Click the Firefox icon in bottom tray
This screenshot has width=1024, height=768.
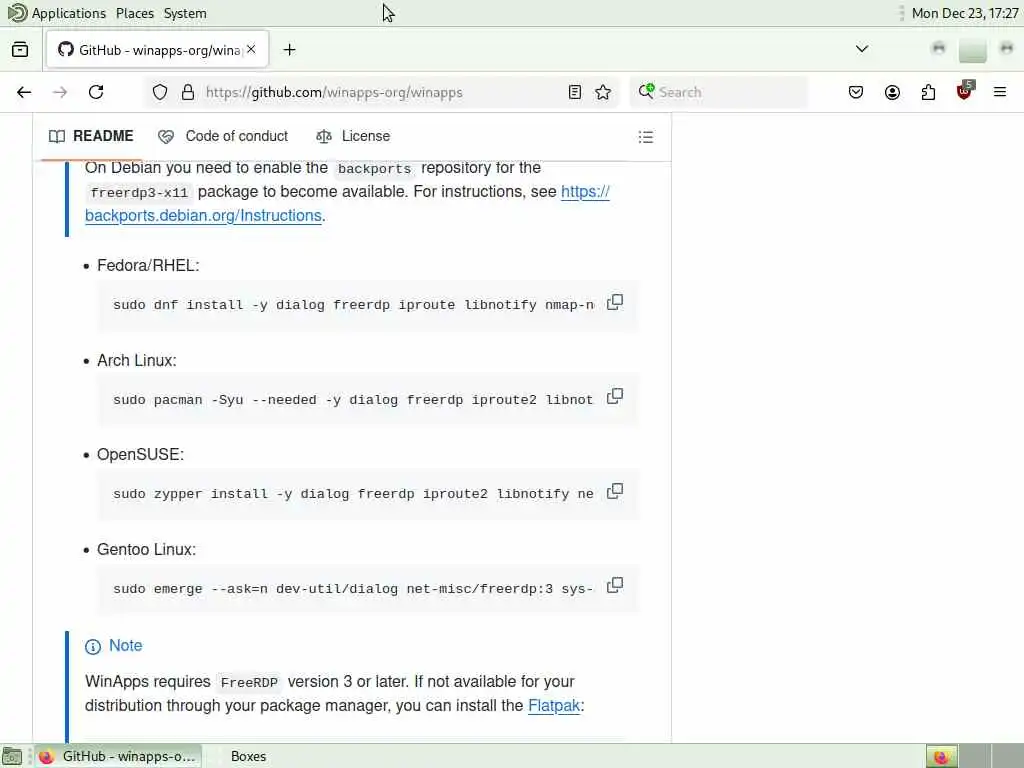pos(941,756)
